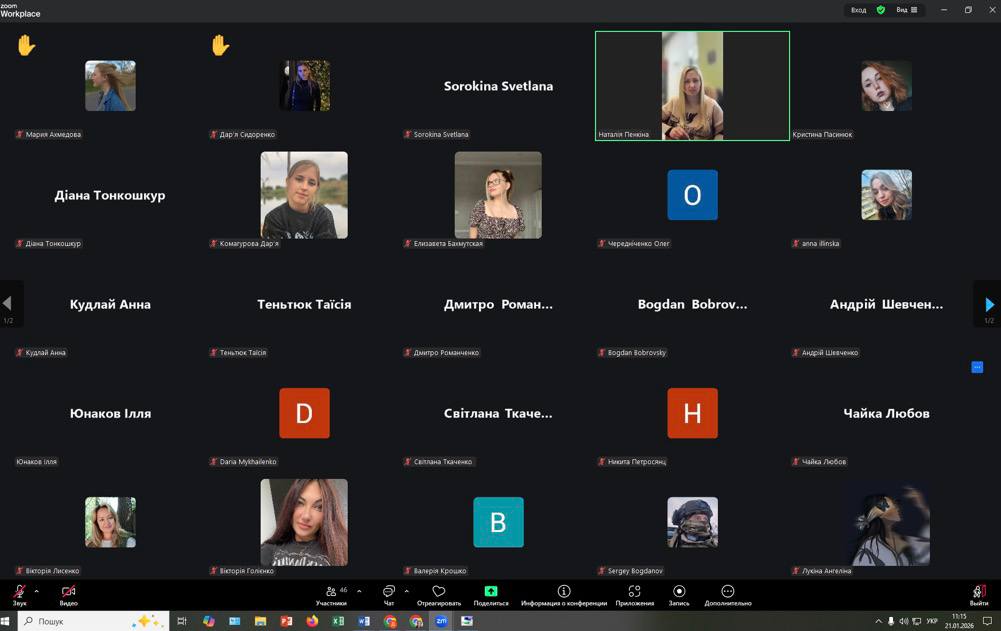Expand the arrow next to Участники
Screen dimensions: 1001x631
(x=359, y=591)
